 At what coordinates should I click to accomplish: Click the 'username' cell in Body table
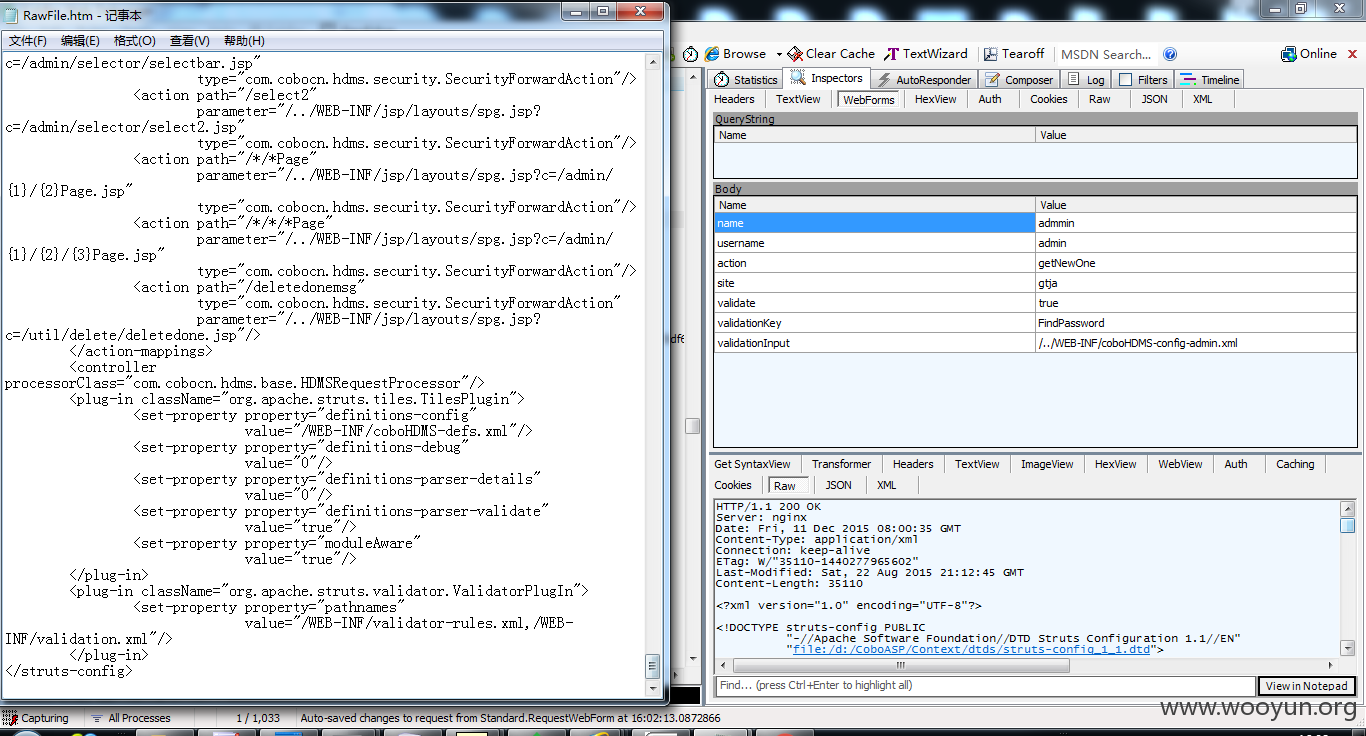[x=874, y=243]
